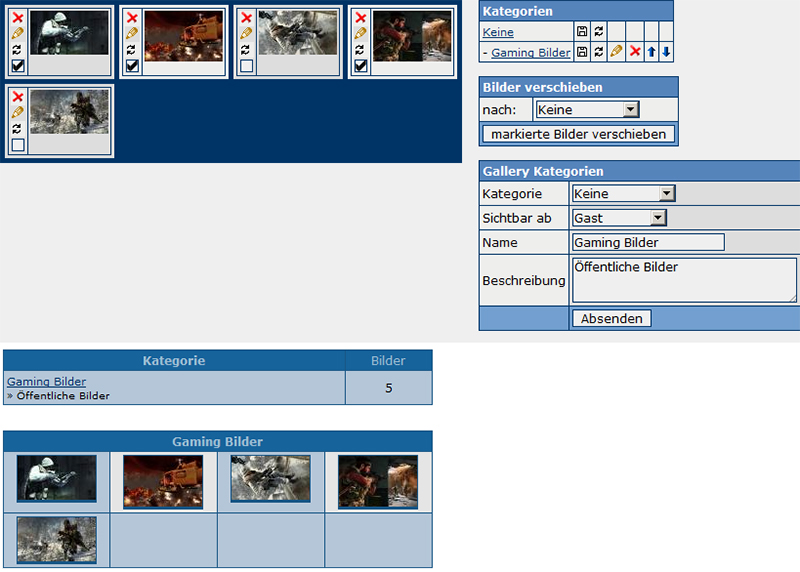Click save icon in Gaming Bilder category row
The height and width of the screenshot is (572, 800).
(x=582, y=52)
